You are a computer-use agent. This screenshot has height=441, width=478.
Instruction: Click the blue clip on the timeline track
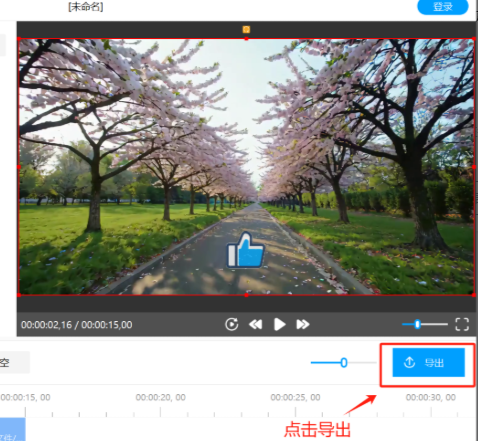pos(13,429)
